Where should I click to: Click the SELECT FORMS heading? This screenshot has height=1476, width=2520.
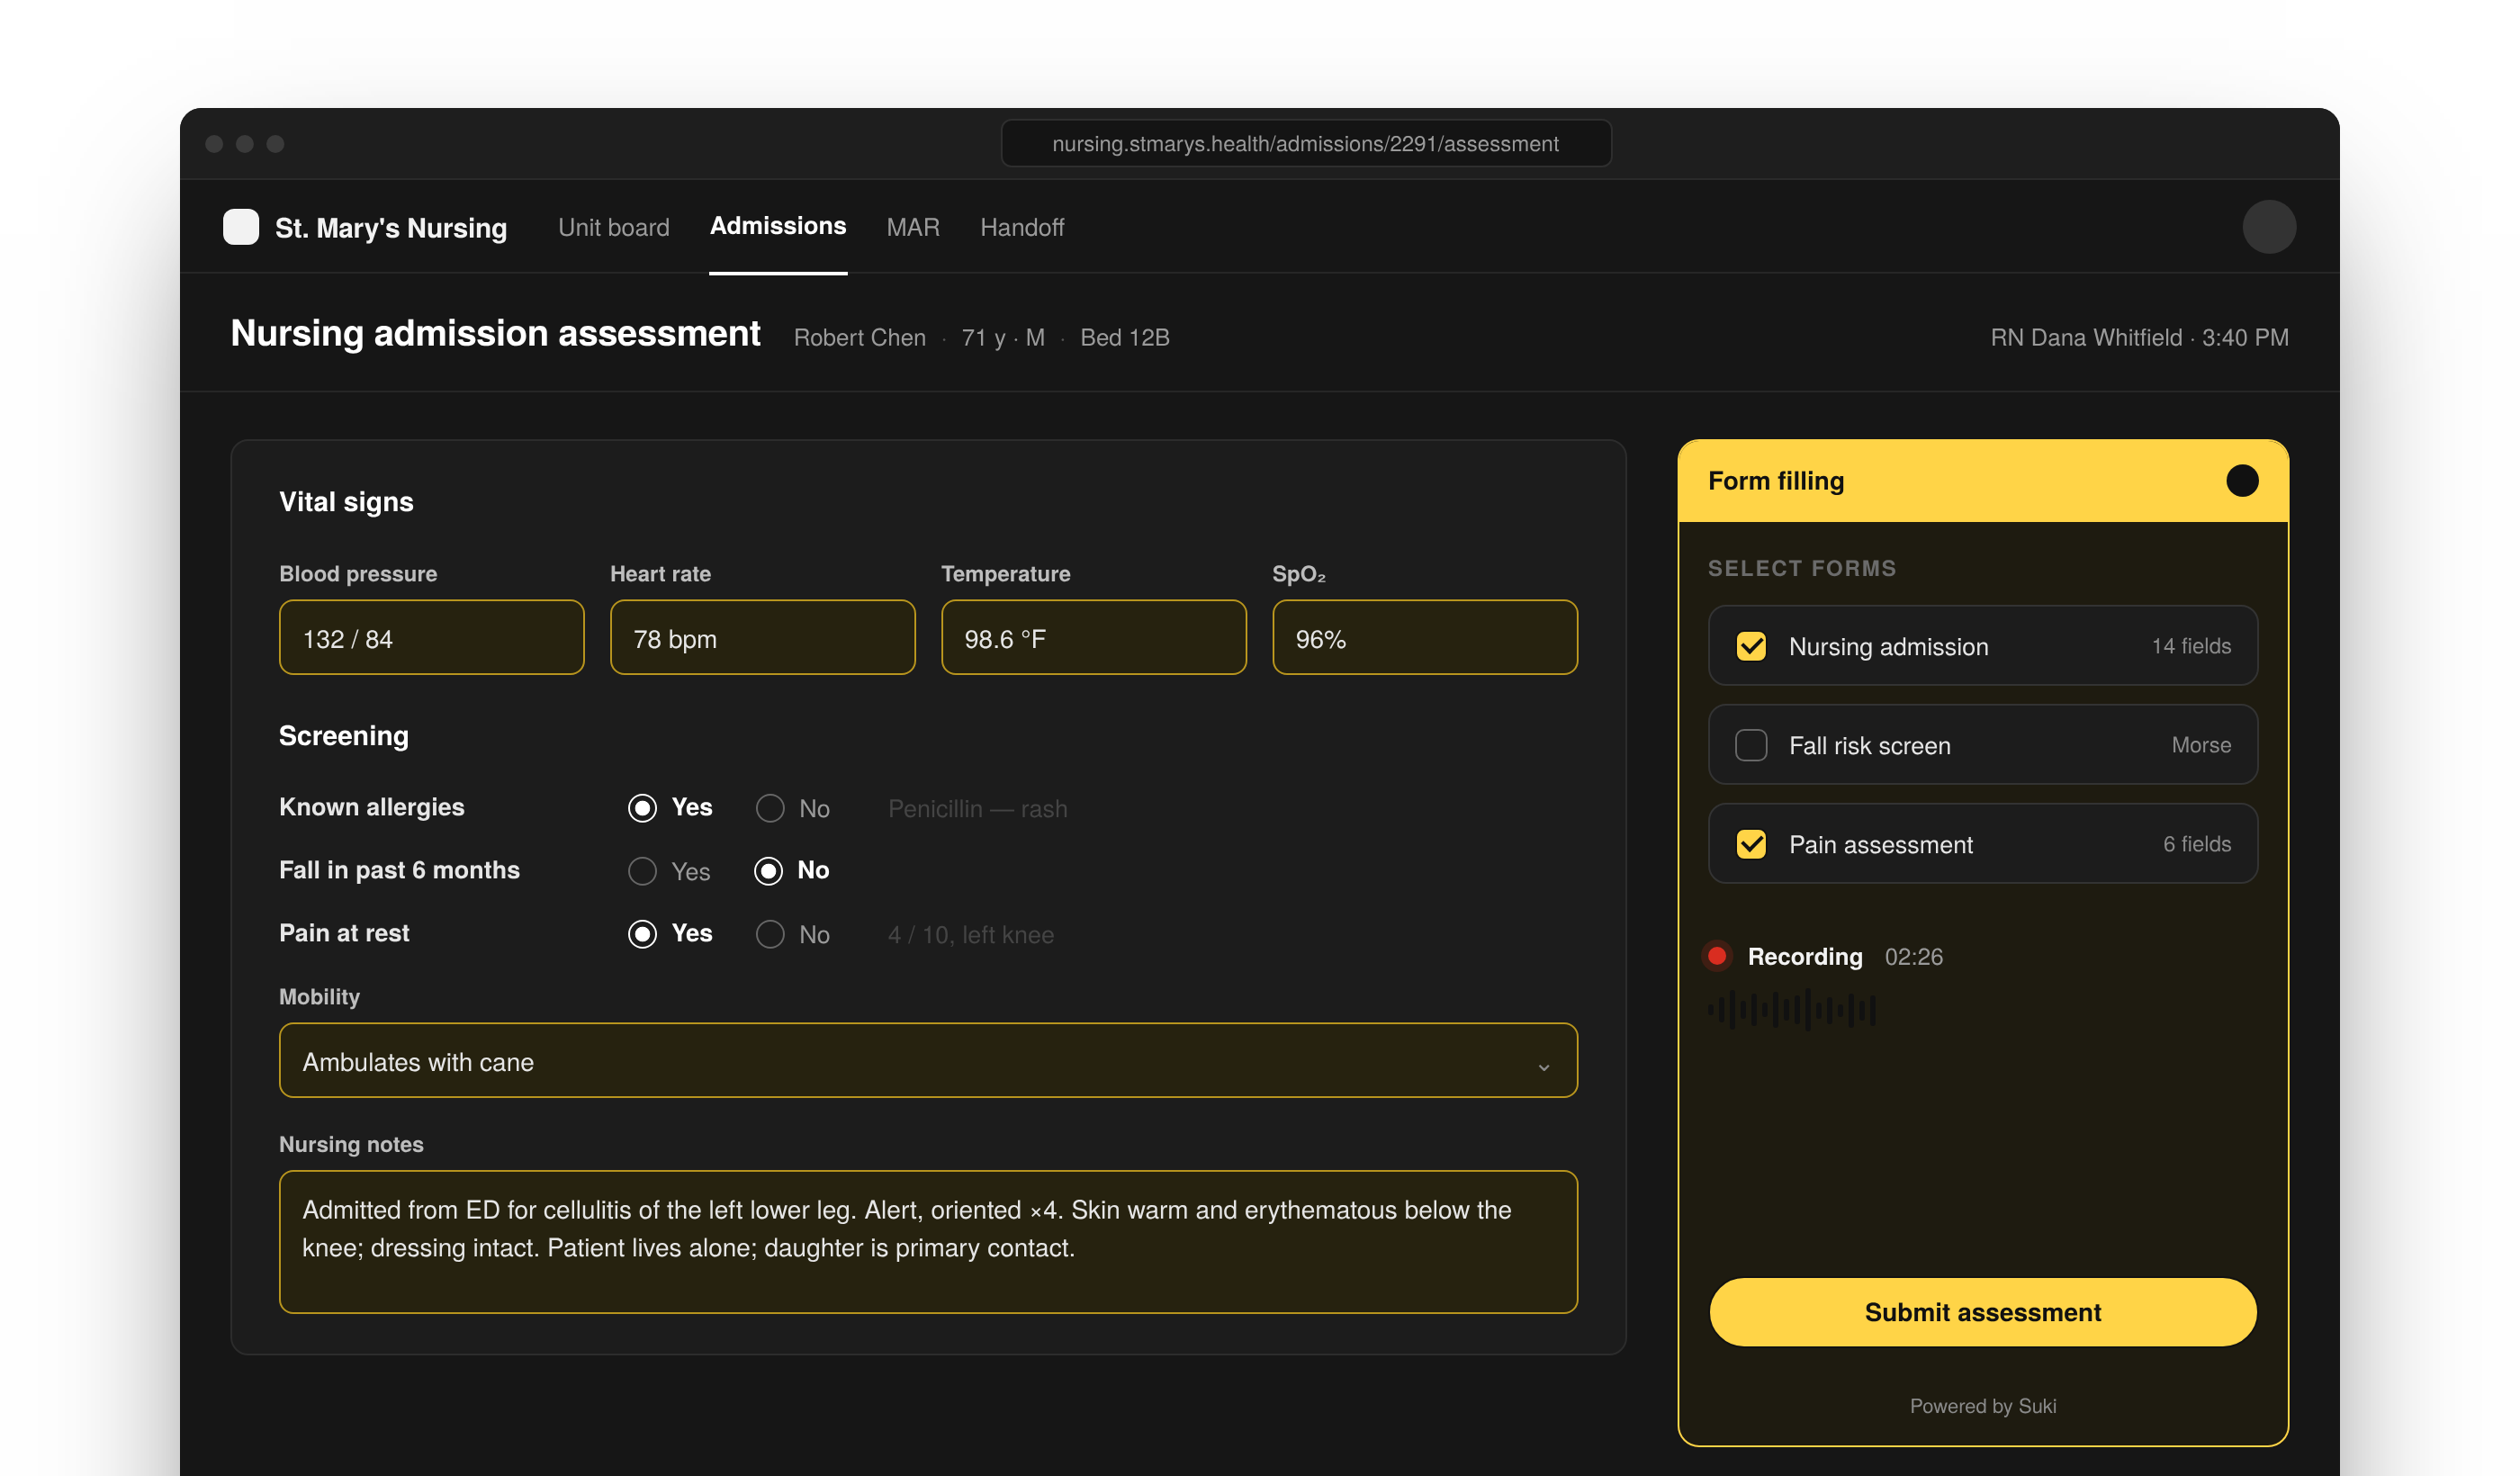pos(1801,568)
